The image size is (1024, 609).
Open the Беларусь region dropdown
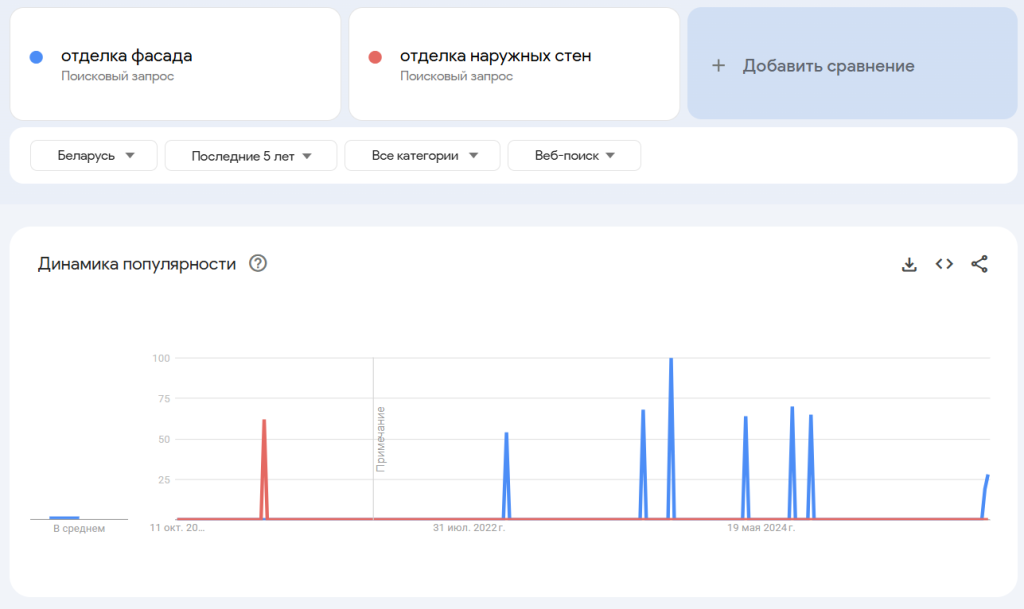[94, 155]
